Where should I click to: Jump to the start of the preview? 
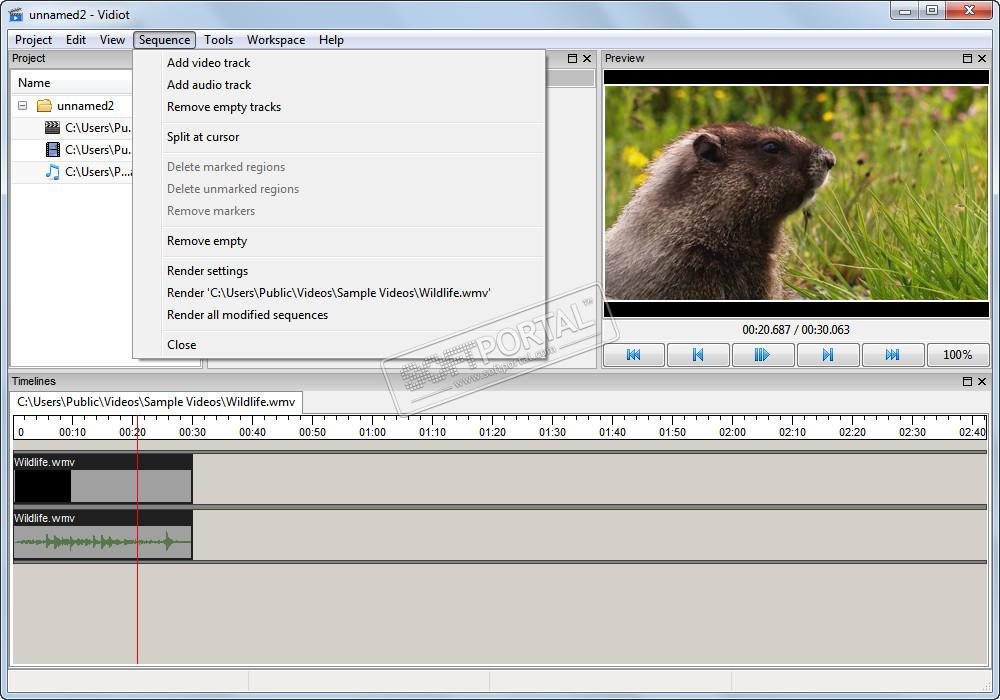(633, 355)
